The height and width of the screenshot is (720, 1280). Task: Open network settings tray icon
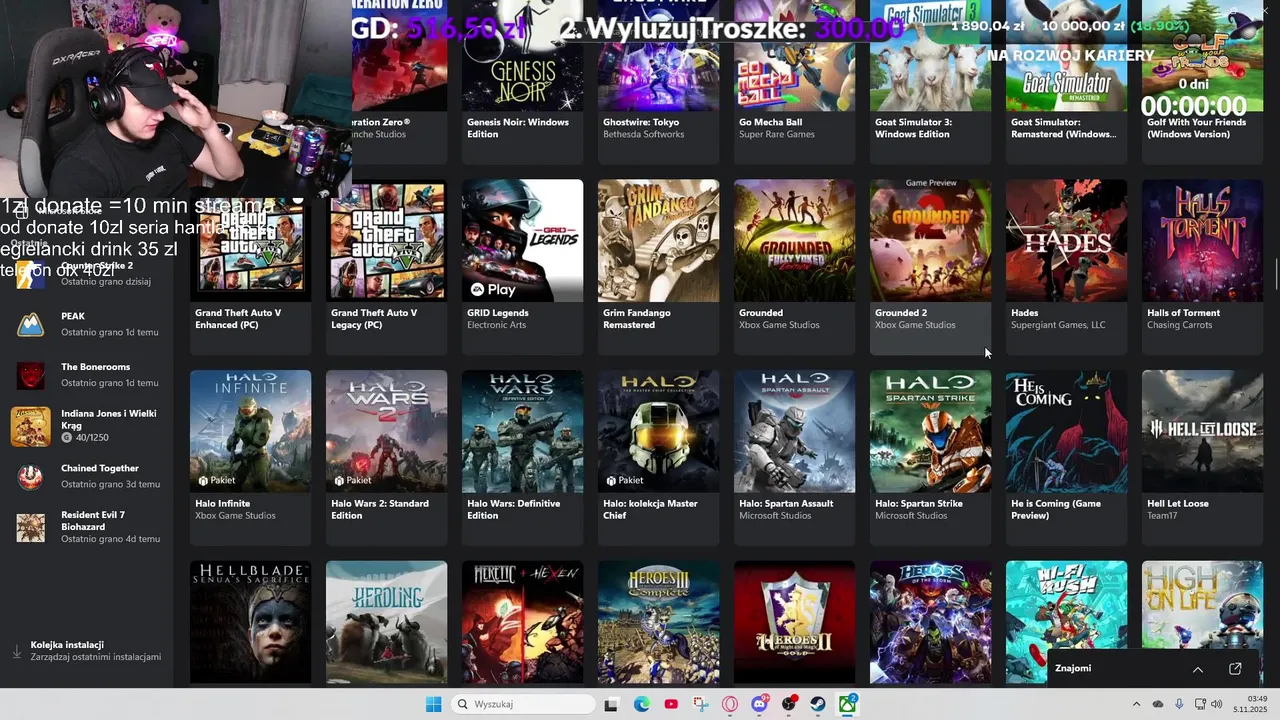coord(1200,704)
